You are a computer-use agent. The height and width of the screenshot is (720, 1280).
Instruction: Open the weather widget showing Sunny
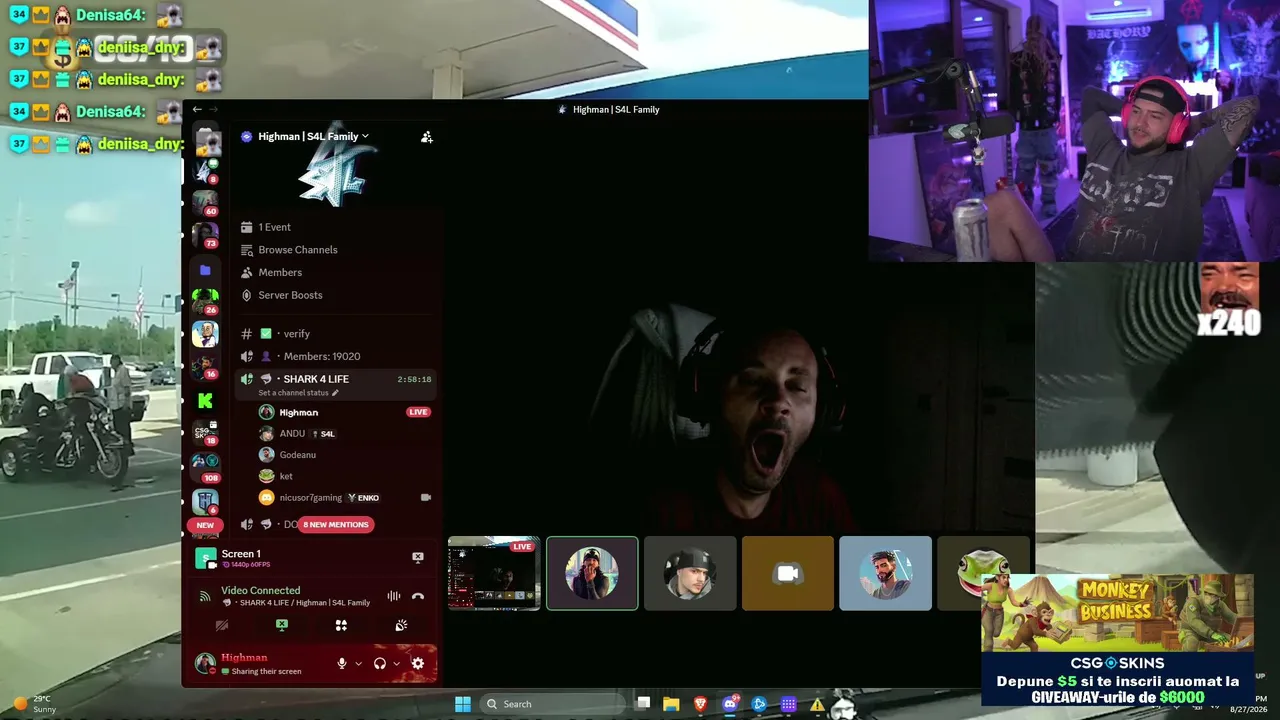coord(34,704)
